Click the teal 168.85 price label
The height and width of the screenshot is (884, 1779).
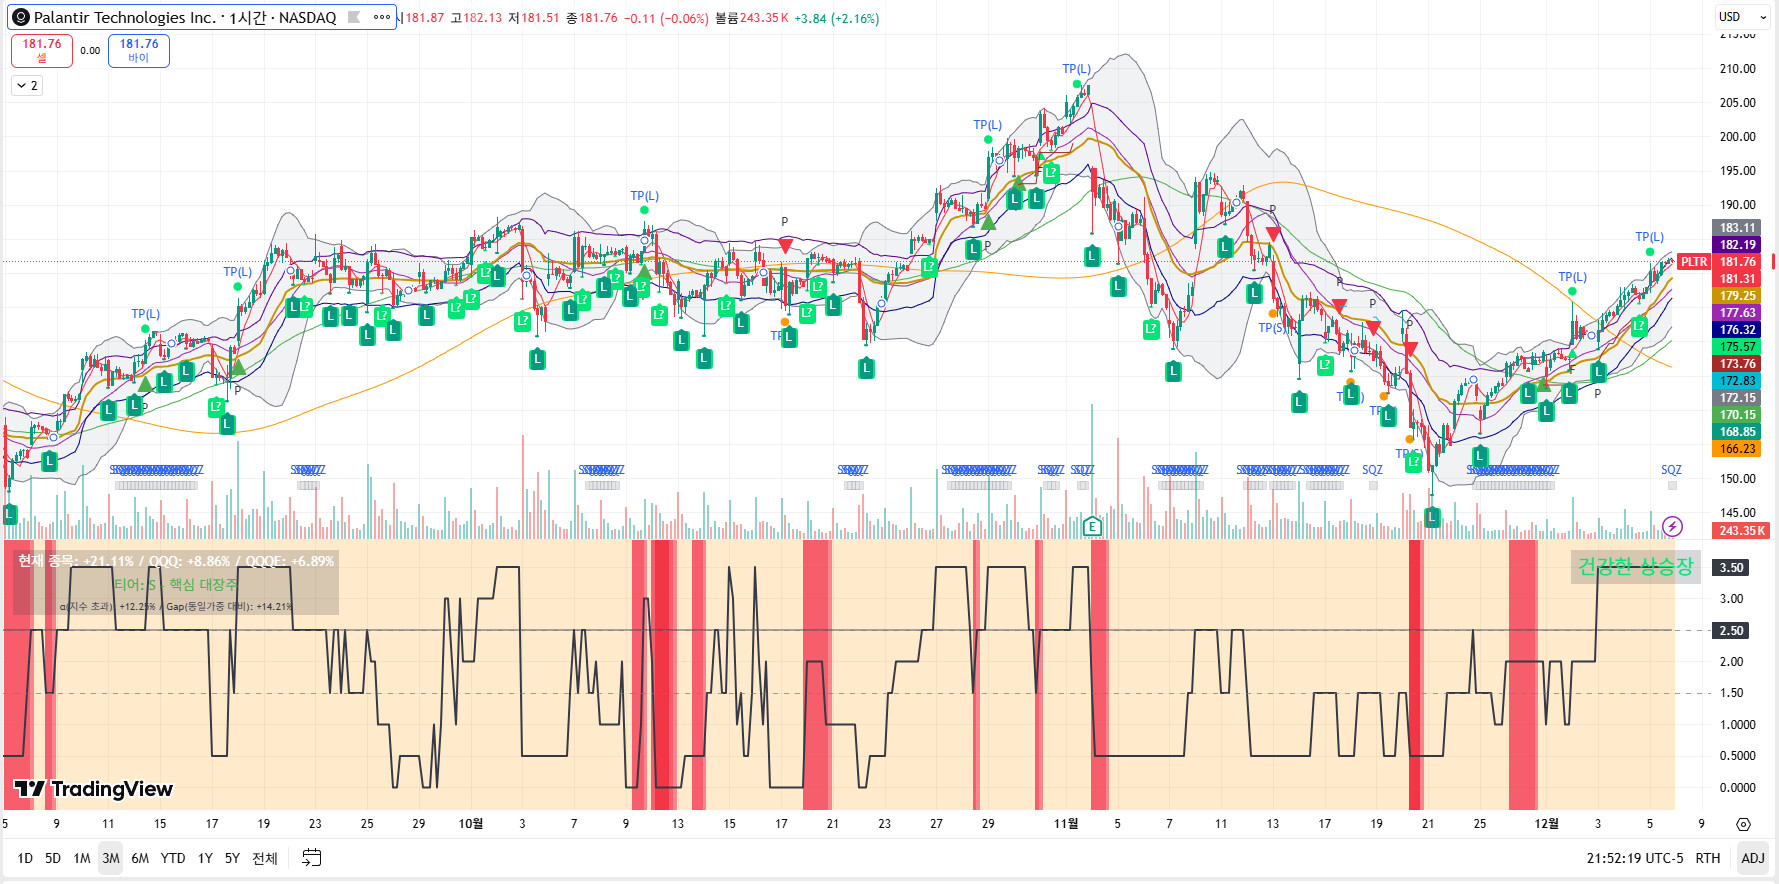1737,432
